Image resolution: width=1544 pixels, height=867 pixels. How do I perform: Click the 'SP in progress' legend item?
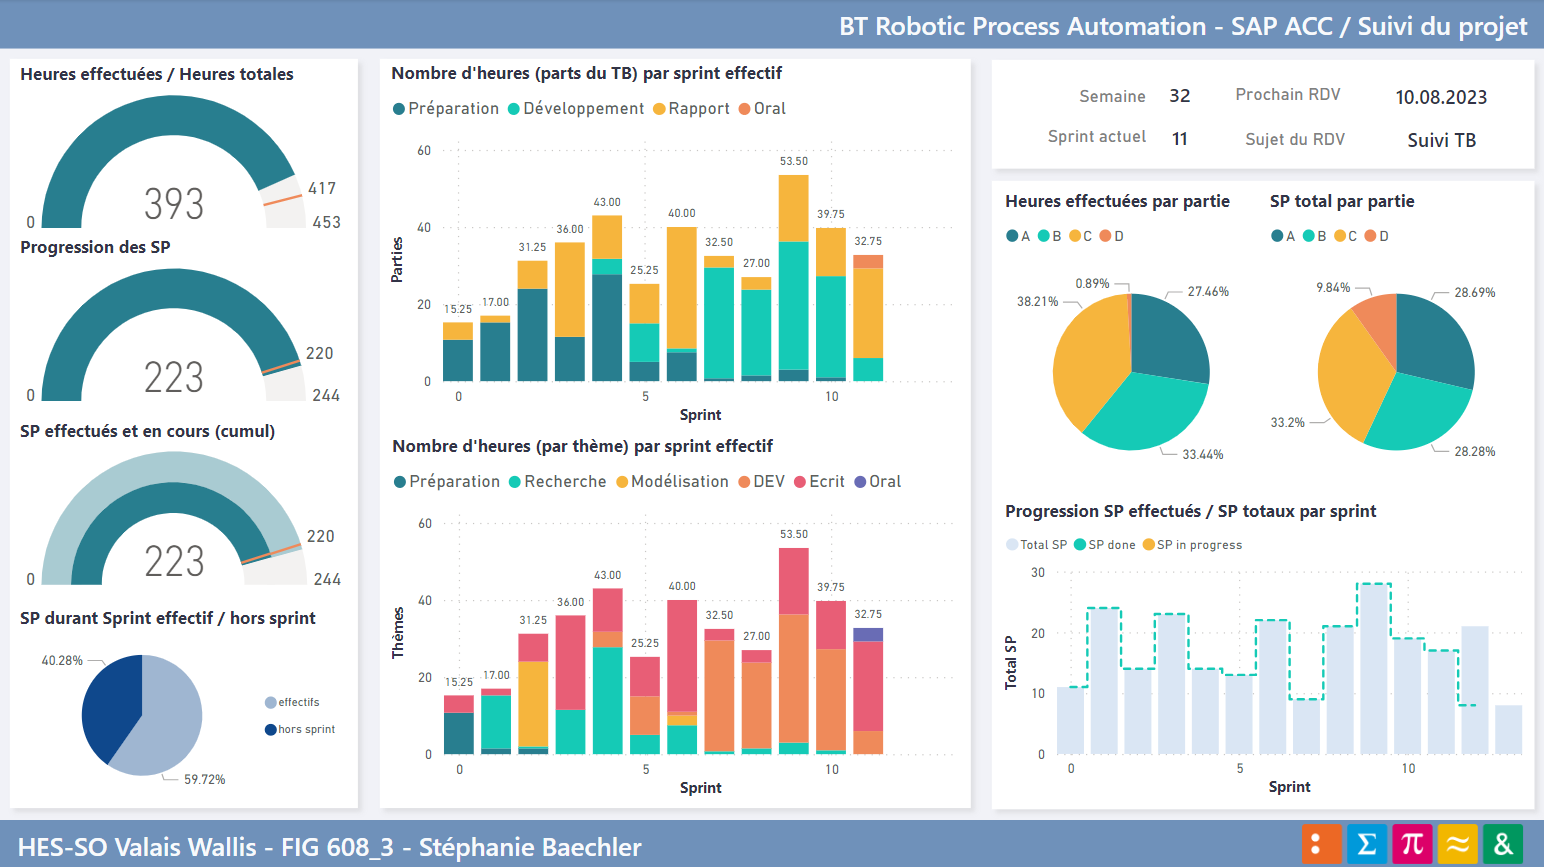point(1149,545)
